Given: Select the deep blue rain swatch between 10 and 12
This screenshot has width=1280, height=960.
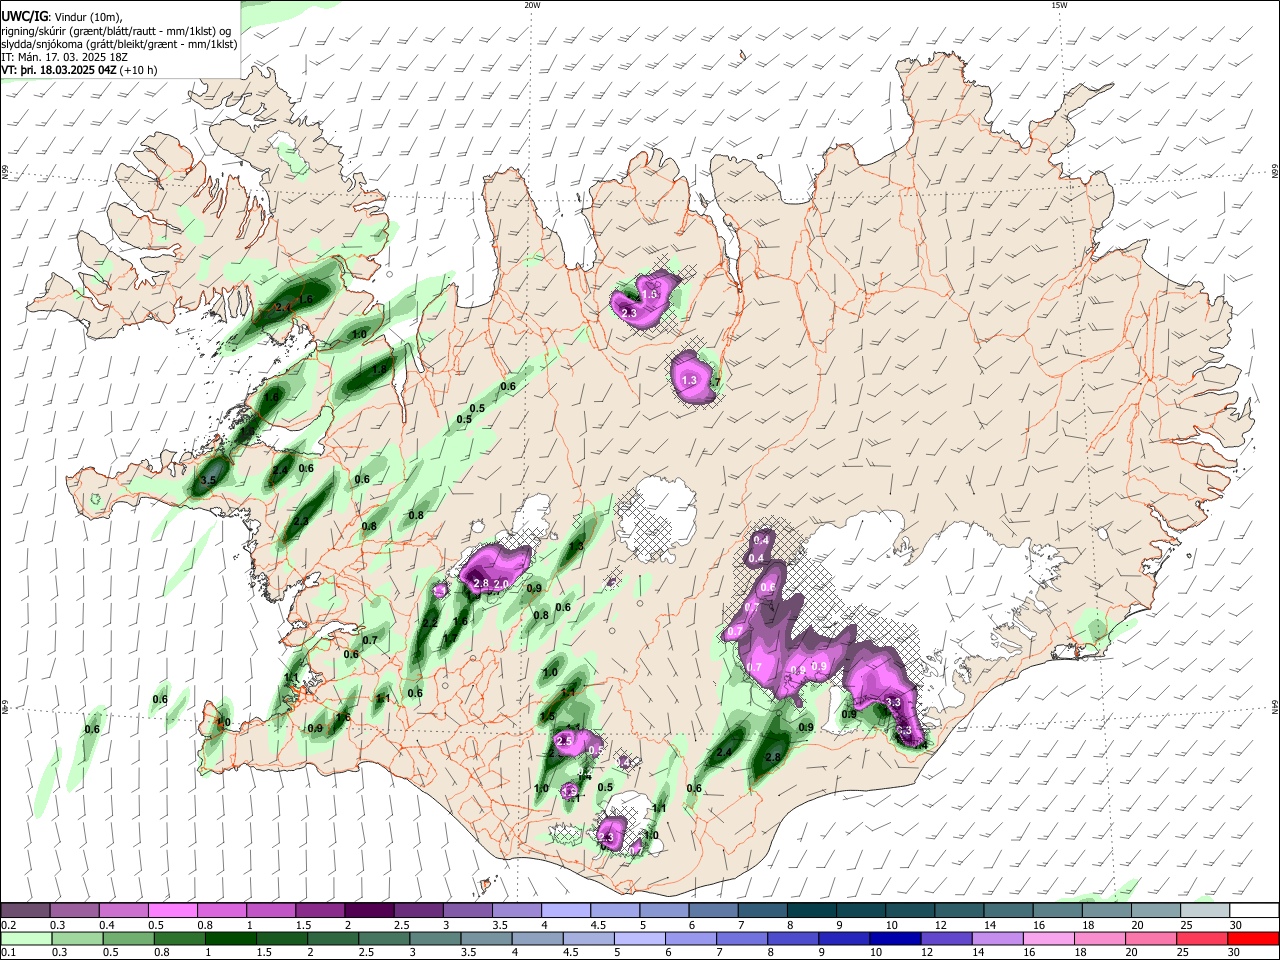Looking at the screenshot, I should [x=893, y=938].
